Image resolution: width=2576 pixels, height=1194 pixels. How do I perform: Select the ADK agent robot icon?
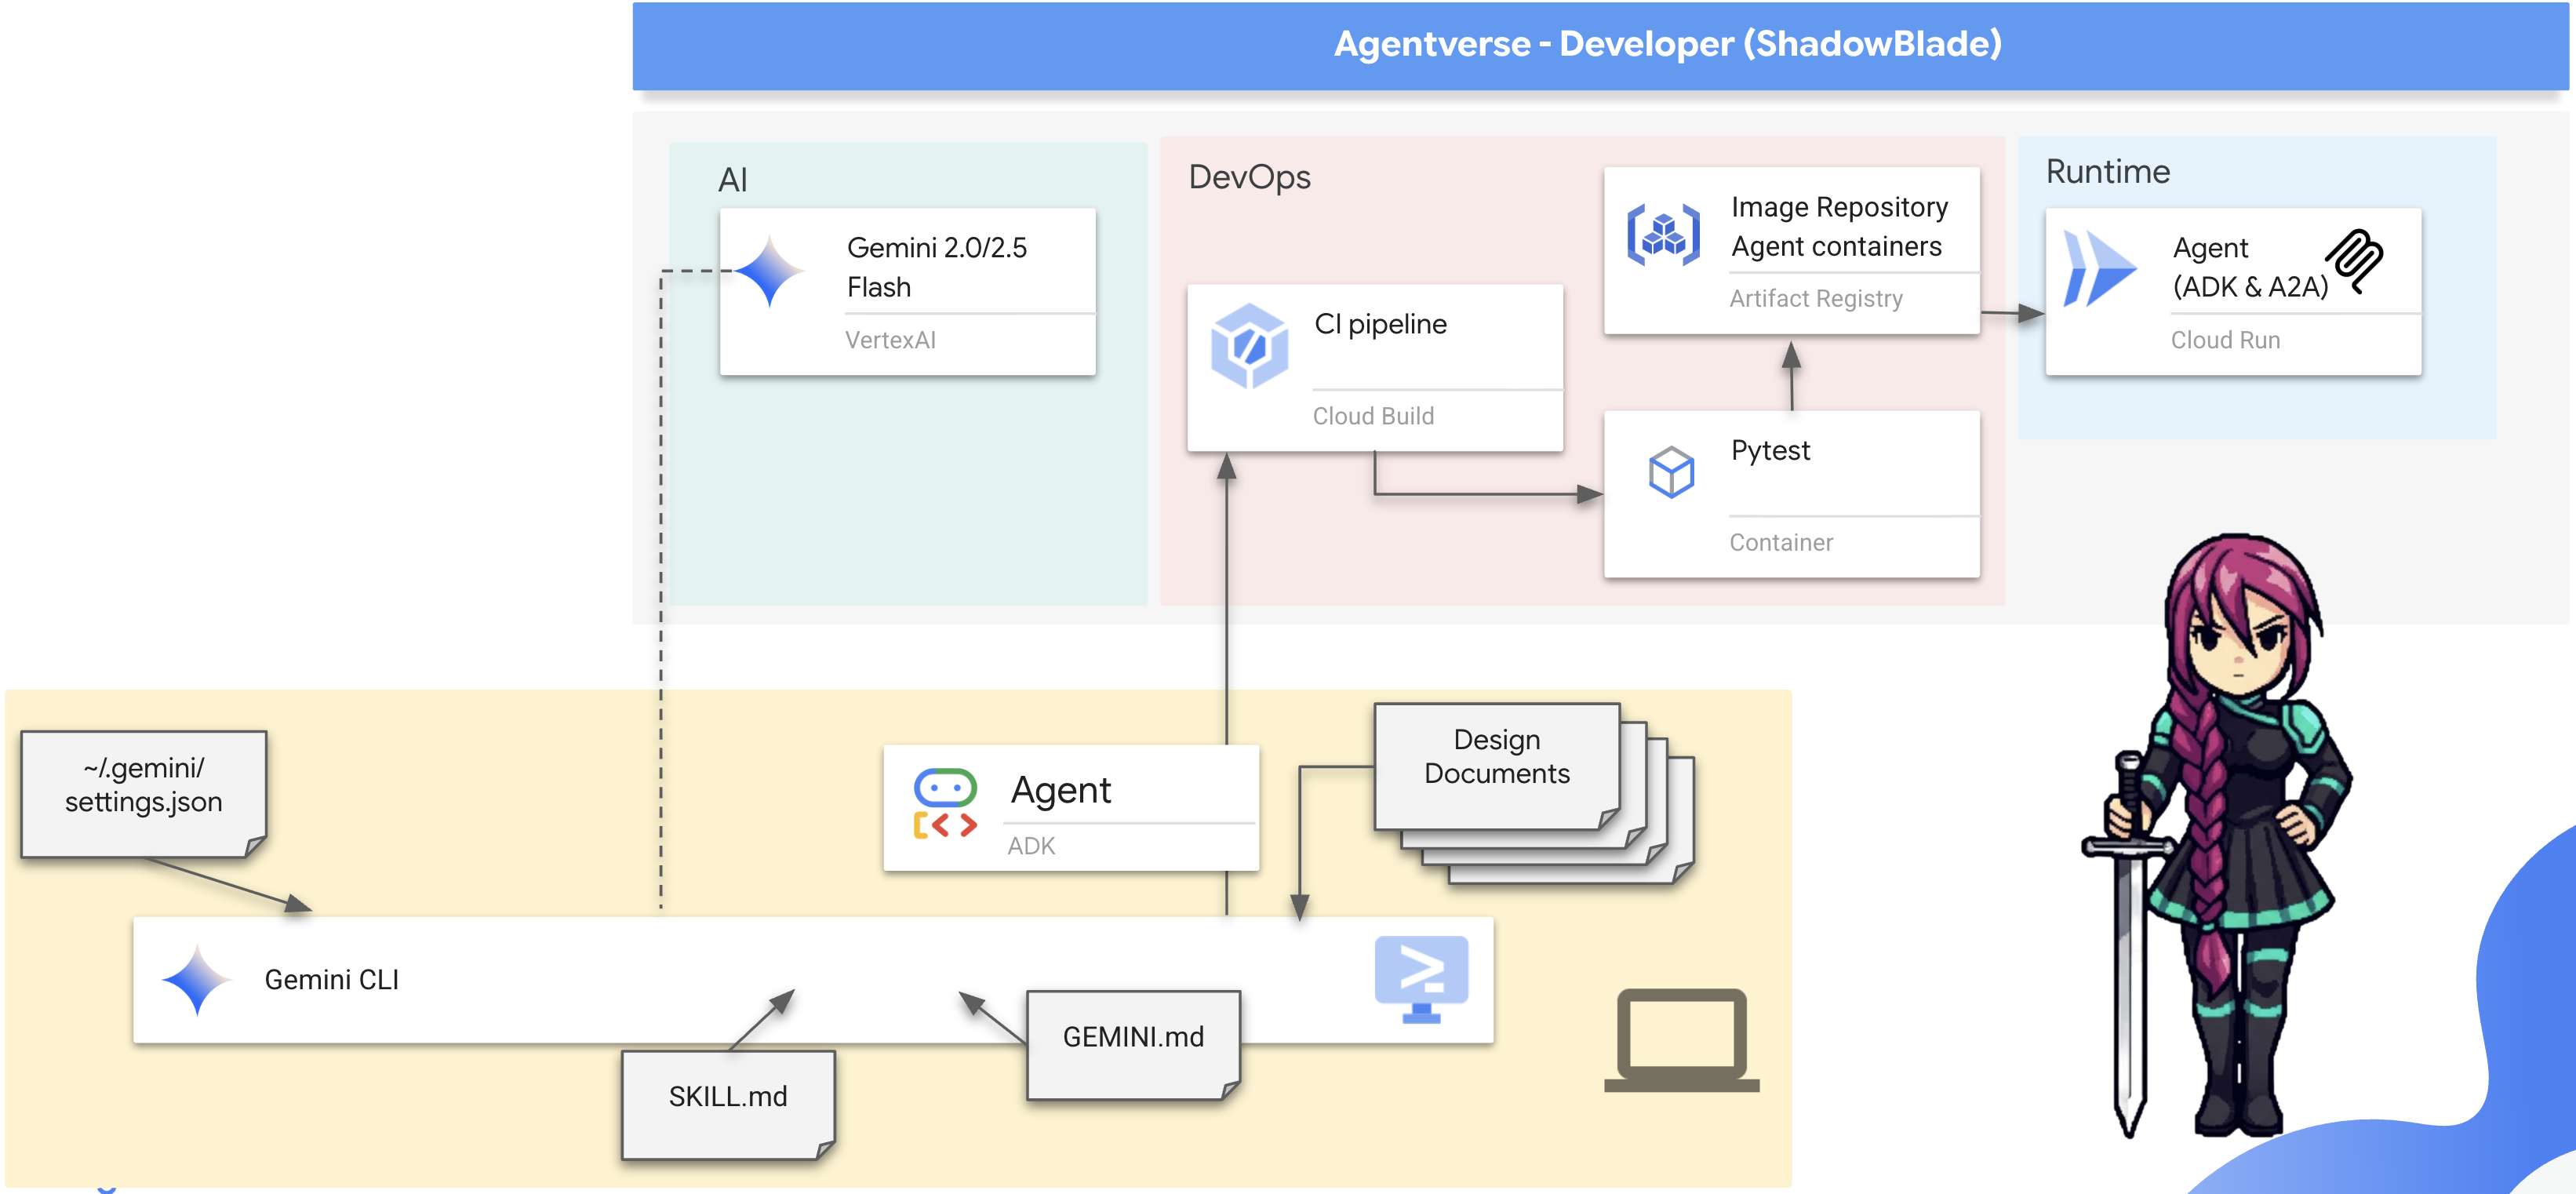[945, 803]
